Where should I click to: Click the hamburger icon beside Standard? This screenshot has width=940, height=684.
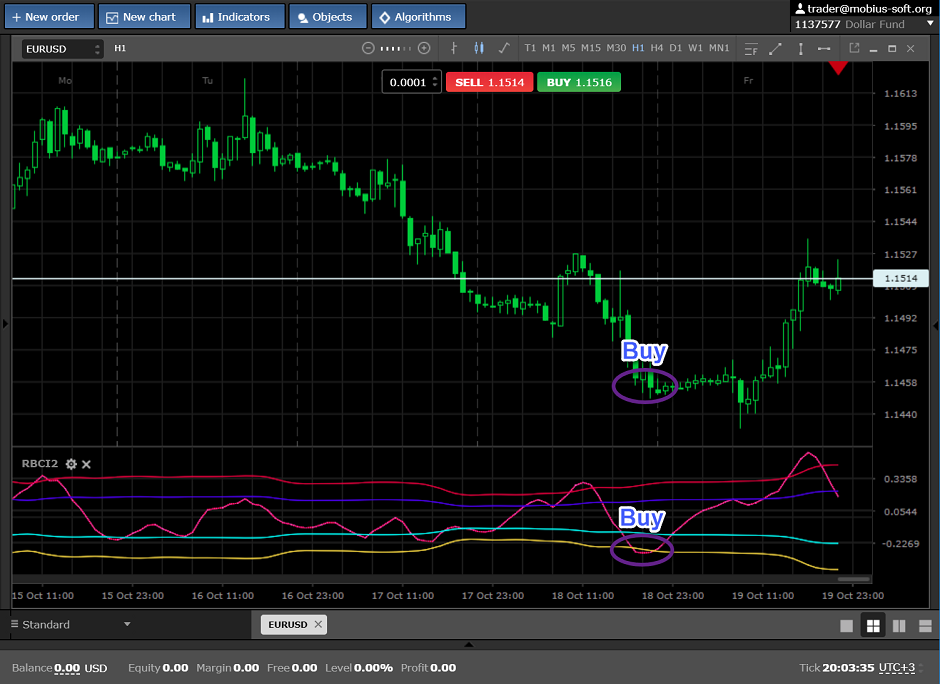point(14,624)
